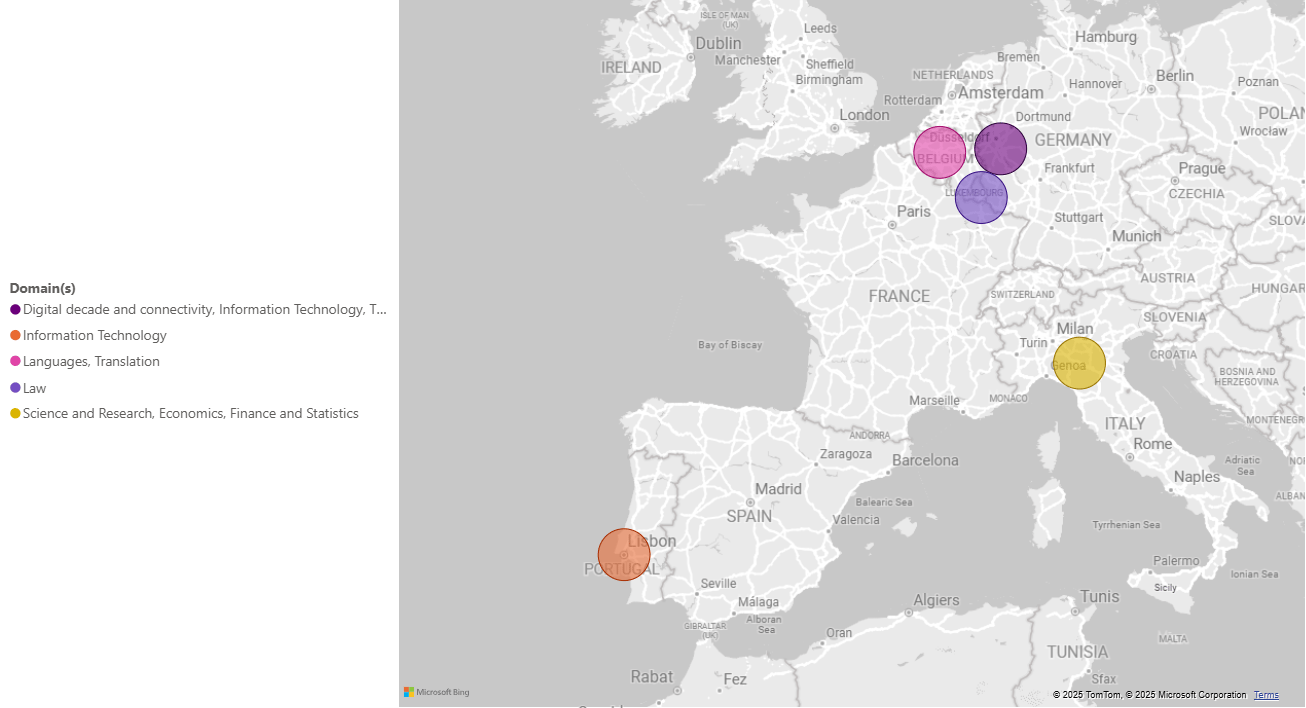This screenshot has height=708, width=1306.
Task: Click the Zaragoza label on map
Action: tap(845, 454)
